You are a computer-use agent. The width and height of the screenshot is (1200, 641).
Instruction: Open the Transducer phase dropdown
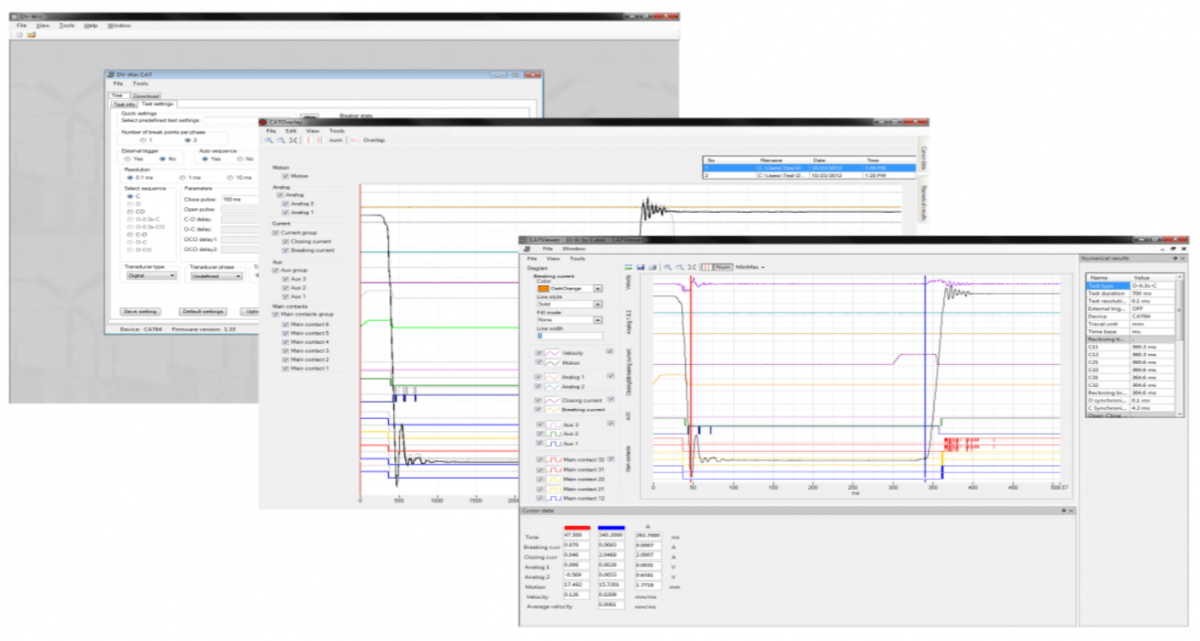(216, 276)
